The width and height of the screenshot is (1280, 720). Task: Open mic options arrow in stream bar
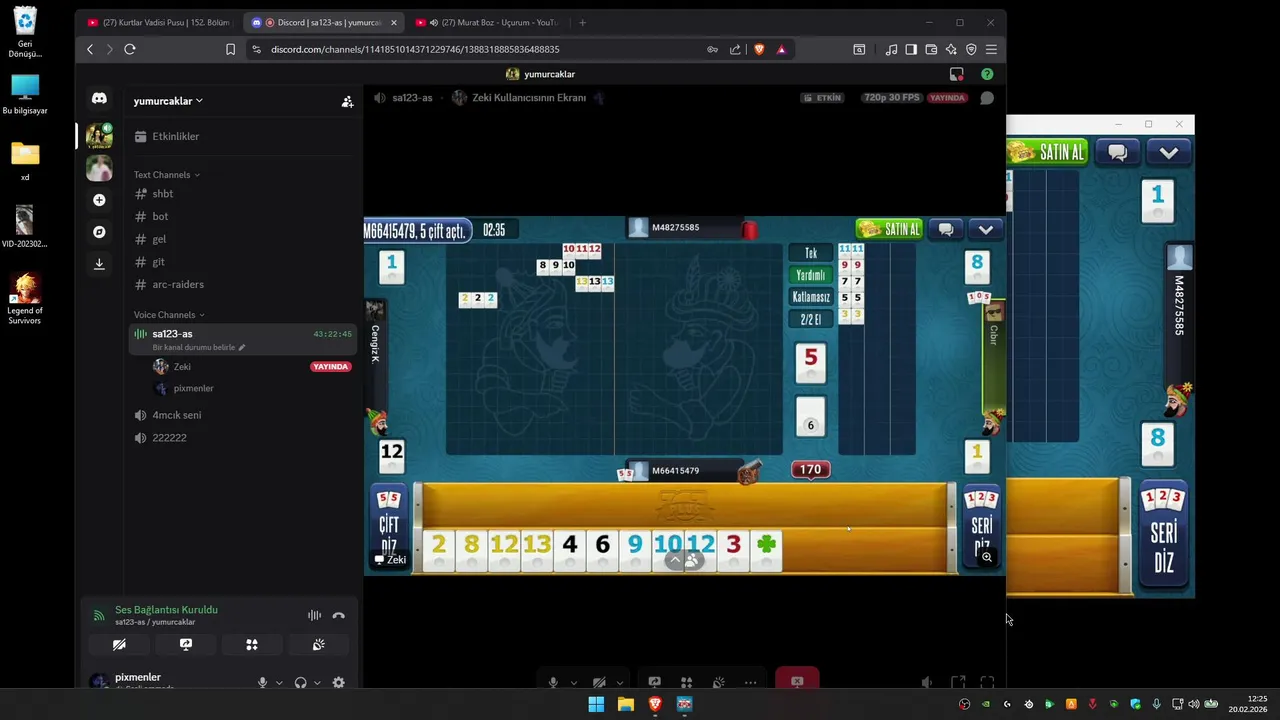coord(574,683)
